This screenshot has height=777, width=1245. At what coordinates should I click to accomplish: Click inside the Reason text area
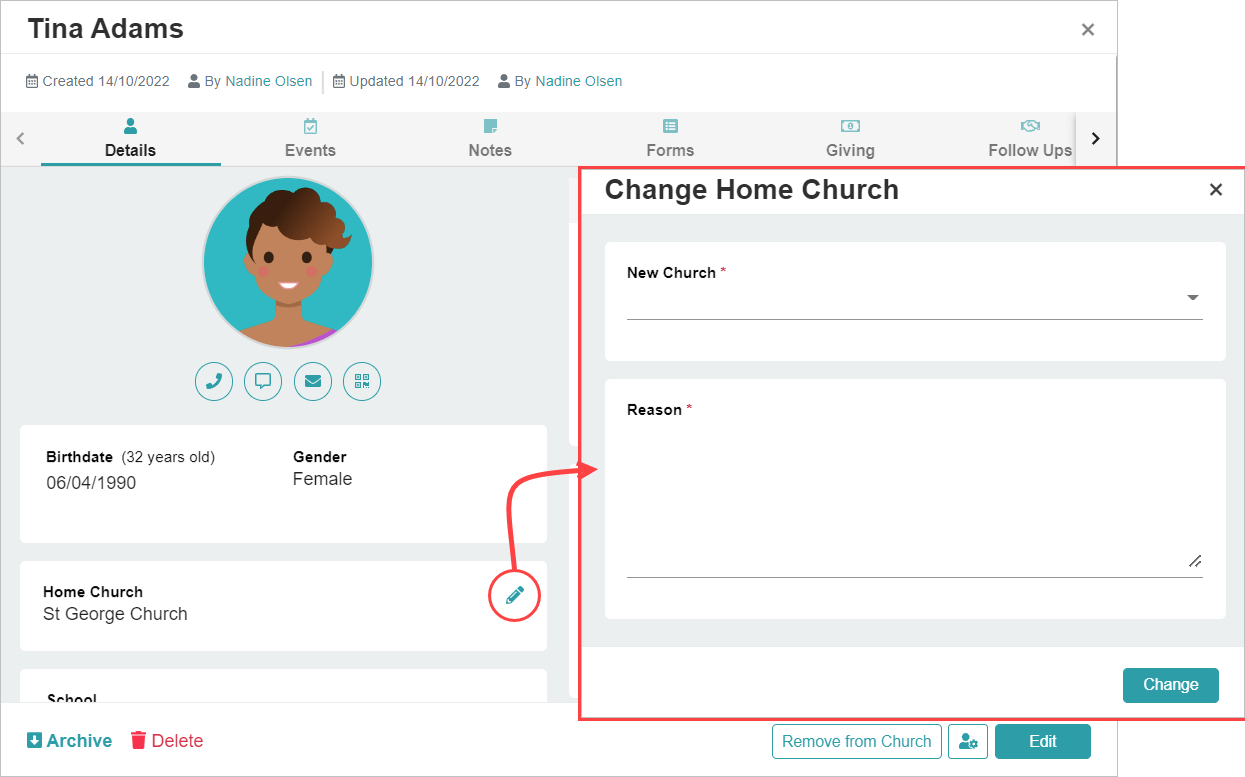pos(914,499)
